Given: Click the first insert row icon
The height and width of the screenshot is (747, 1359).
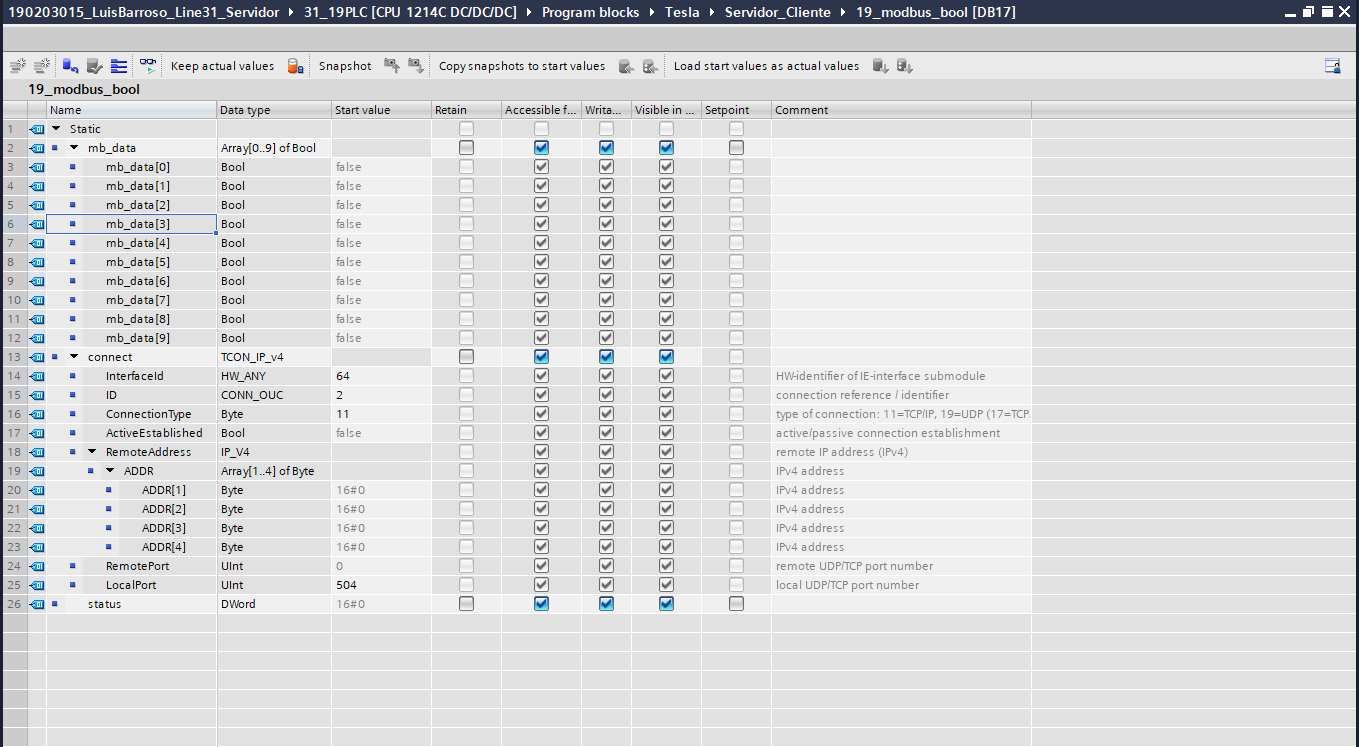Looking at the screenshot, I should click(x=17, y=66).
